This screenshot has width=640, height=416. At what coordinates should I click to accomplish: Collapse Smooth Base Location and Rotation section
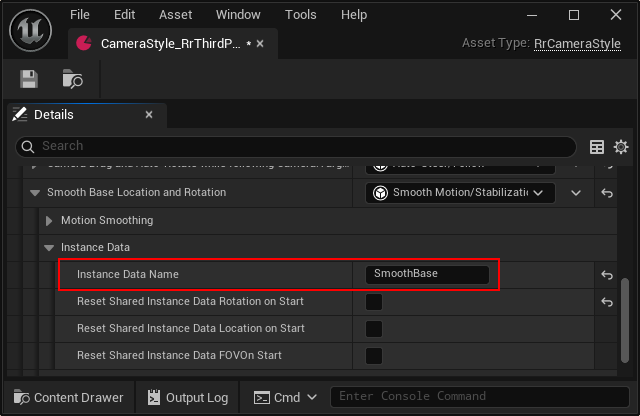pyautogui.click(x=35, y=193)
